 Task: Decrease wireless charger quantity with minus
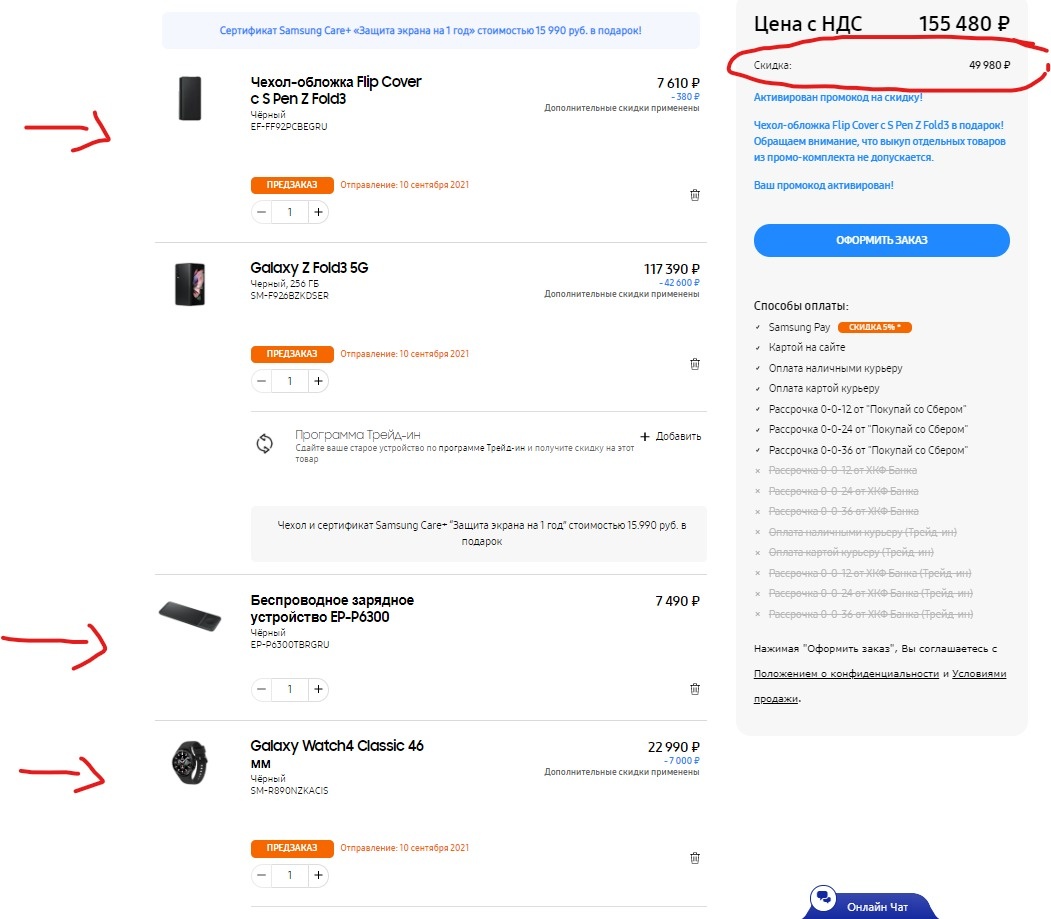pyautogui.click(x=261, y=688)
